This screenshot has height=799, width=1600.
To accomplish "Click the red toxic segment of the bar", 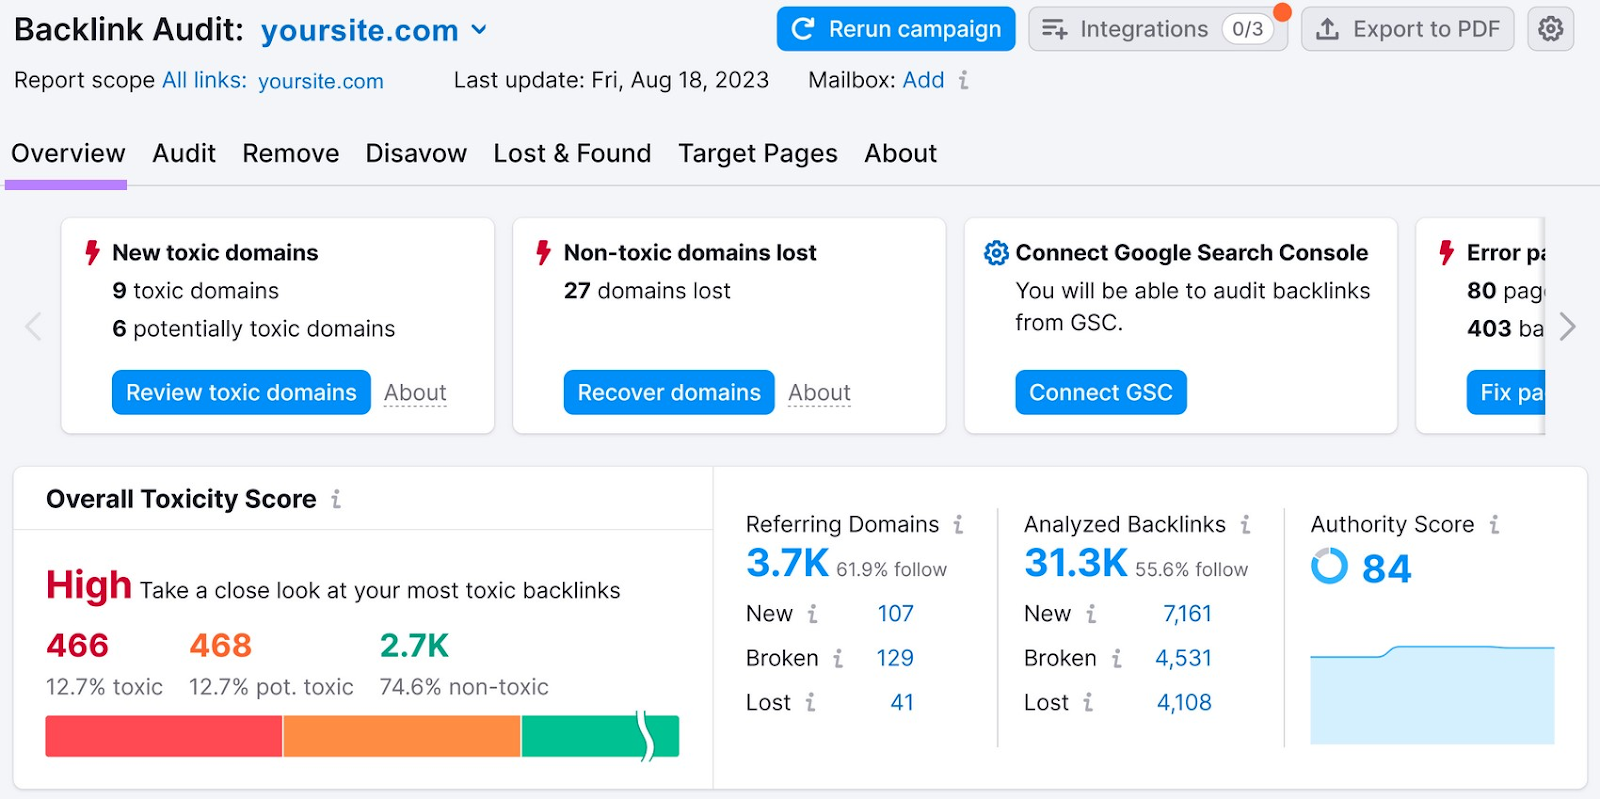I will [164, 736].
